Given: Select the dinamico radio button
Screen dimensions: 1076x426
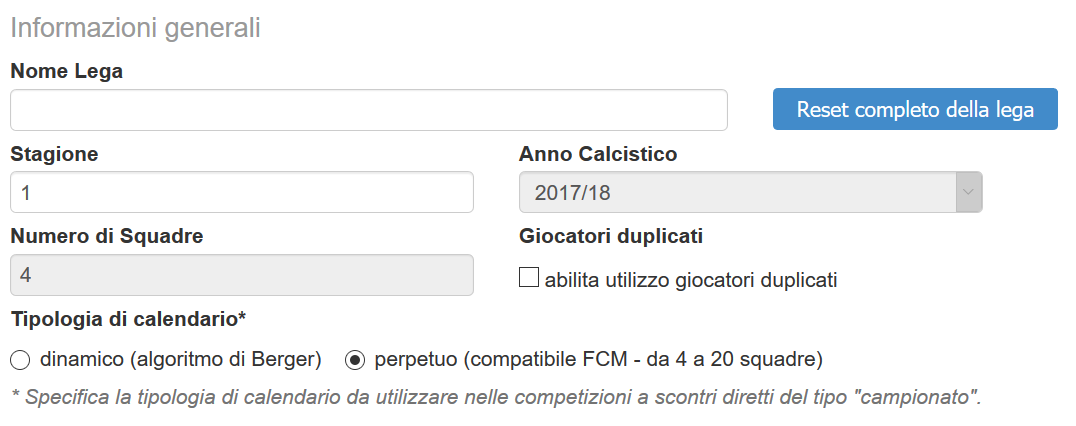Looking at the screenshot, I should [20, 358].
